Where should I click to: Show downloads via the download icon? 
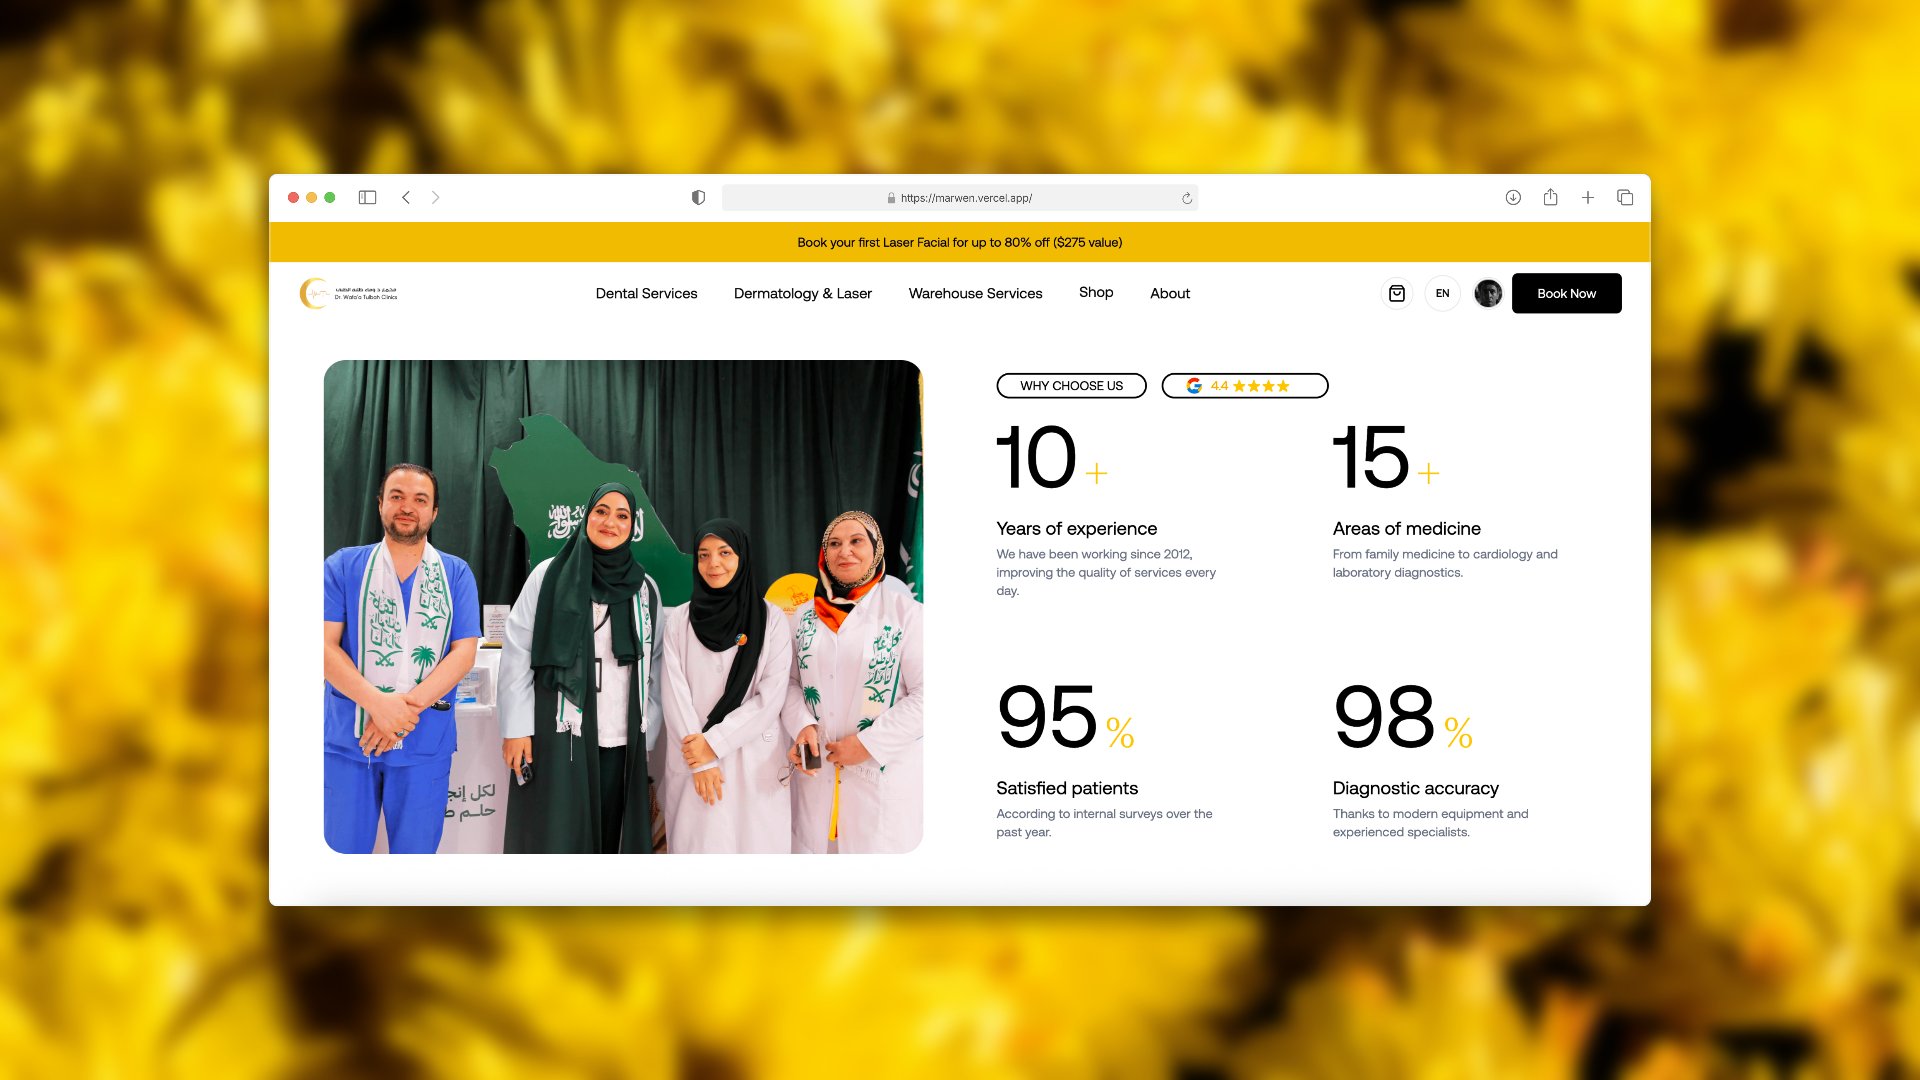[1513, 198]
